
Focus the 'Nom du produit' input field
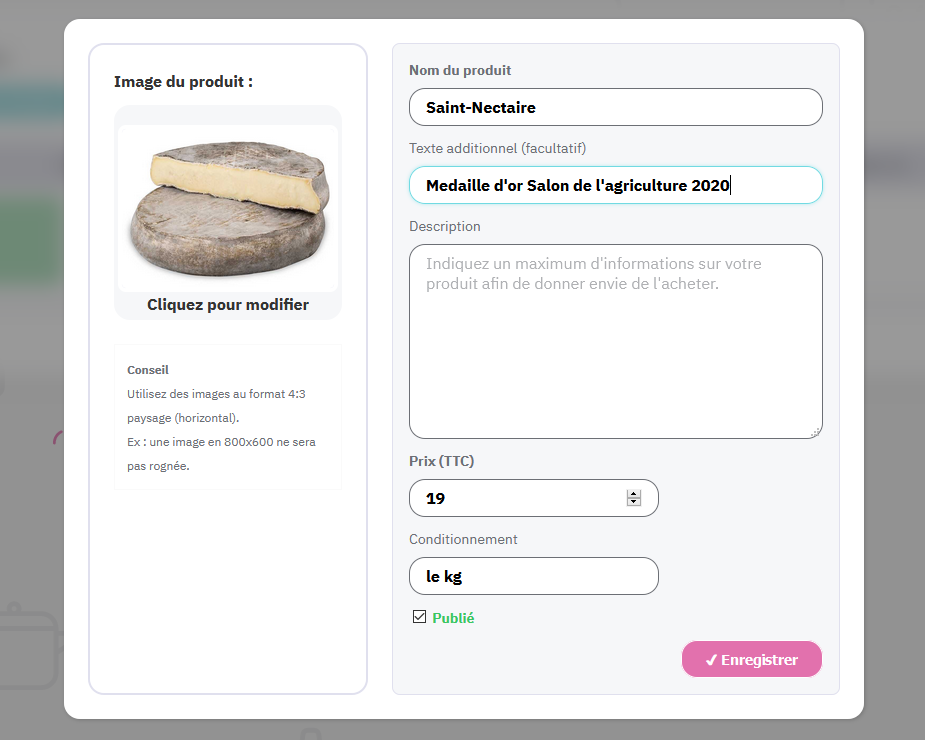(x=615, y=107)
